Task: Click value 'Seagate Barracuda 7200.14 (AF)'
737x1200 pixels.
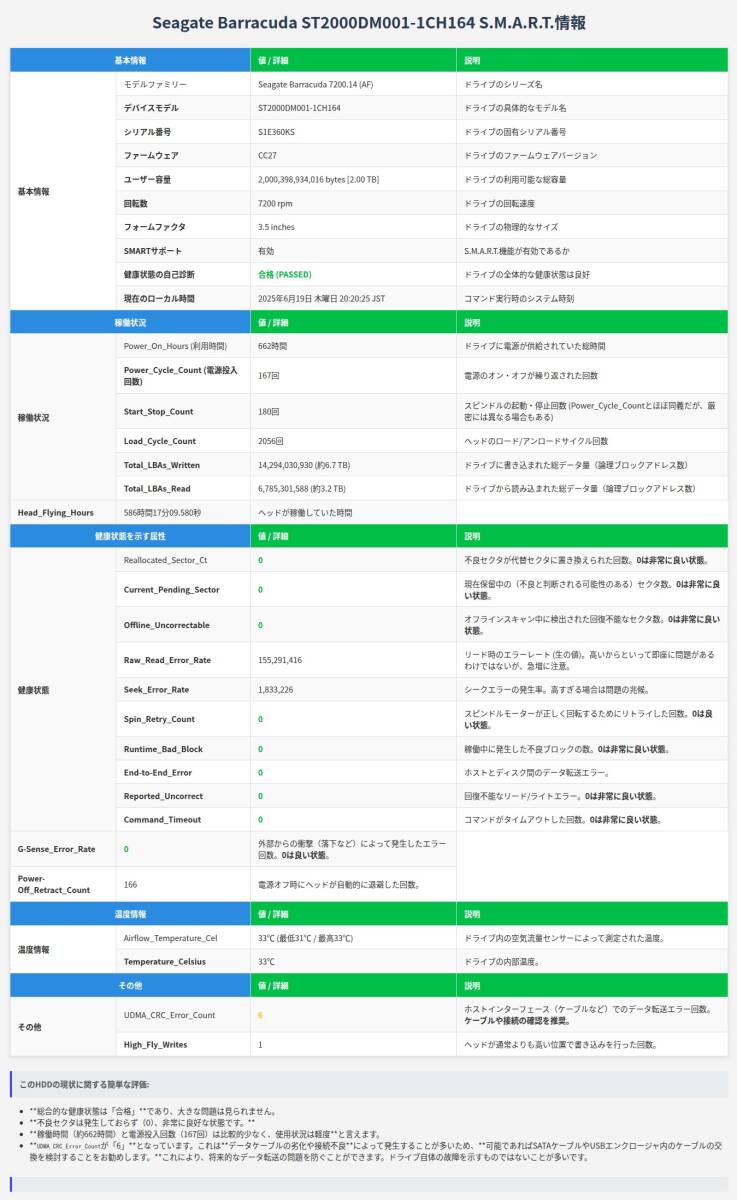Action: (x=315, y=85)
